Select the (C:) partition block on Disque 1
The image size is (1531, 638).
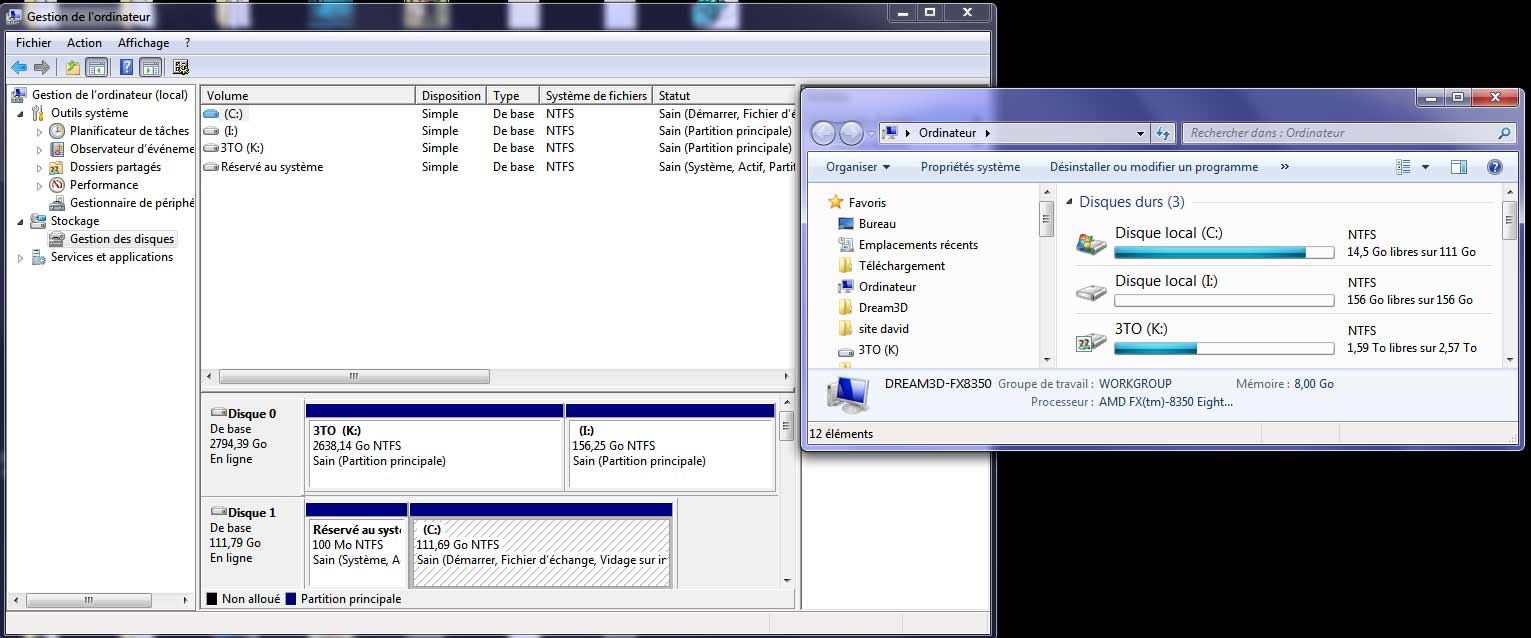pyautogui.click(x=540, y=546)
